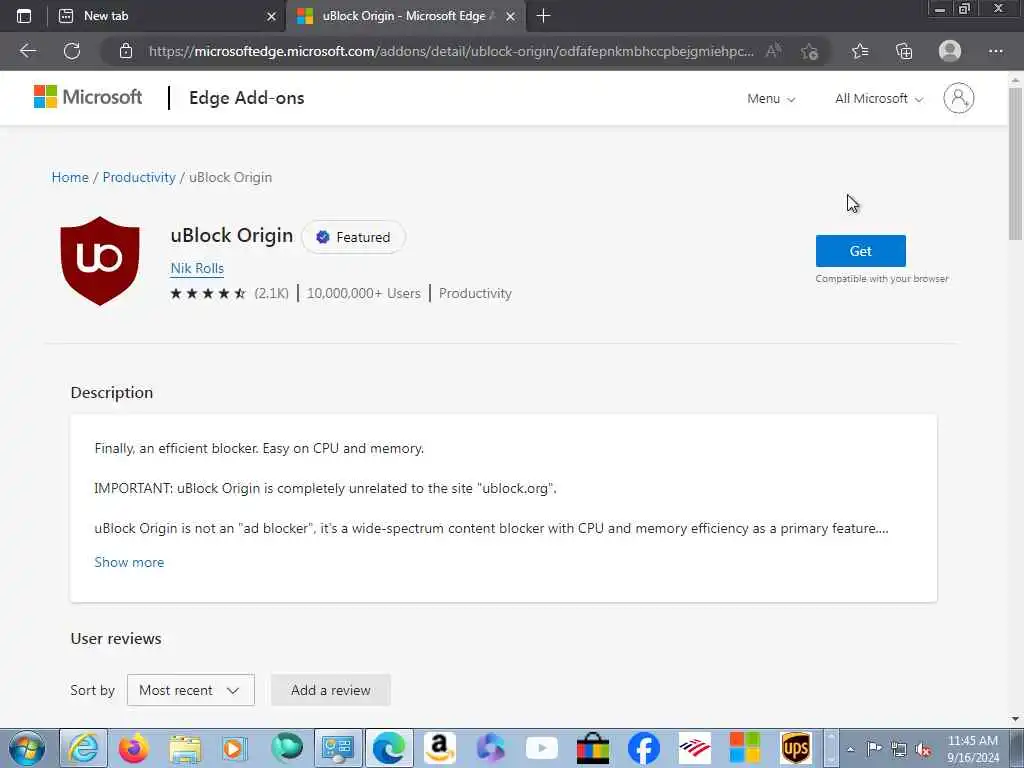Image resolution: width=1024 pixels, height=768 pixels.
Task: Expand the All Microsoft dropdown
Action: [x=879, y=99]
